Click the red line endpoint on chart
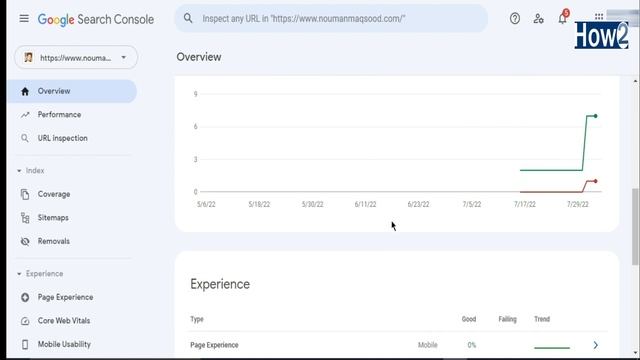 click(596, 181)
